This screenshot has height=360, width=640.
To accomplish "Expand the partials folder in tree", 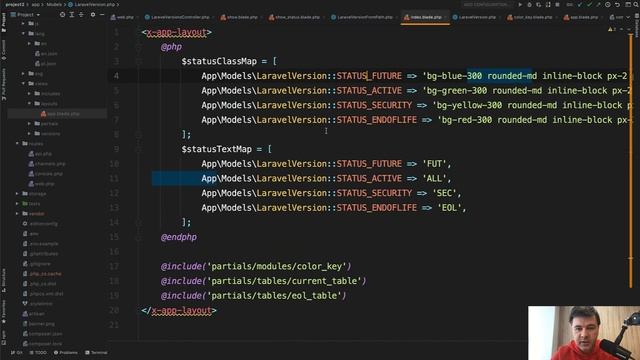I will pos(29,124).
